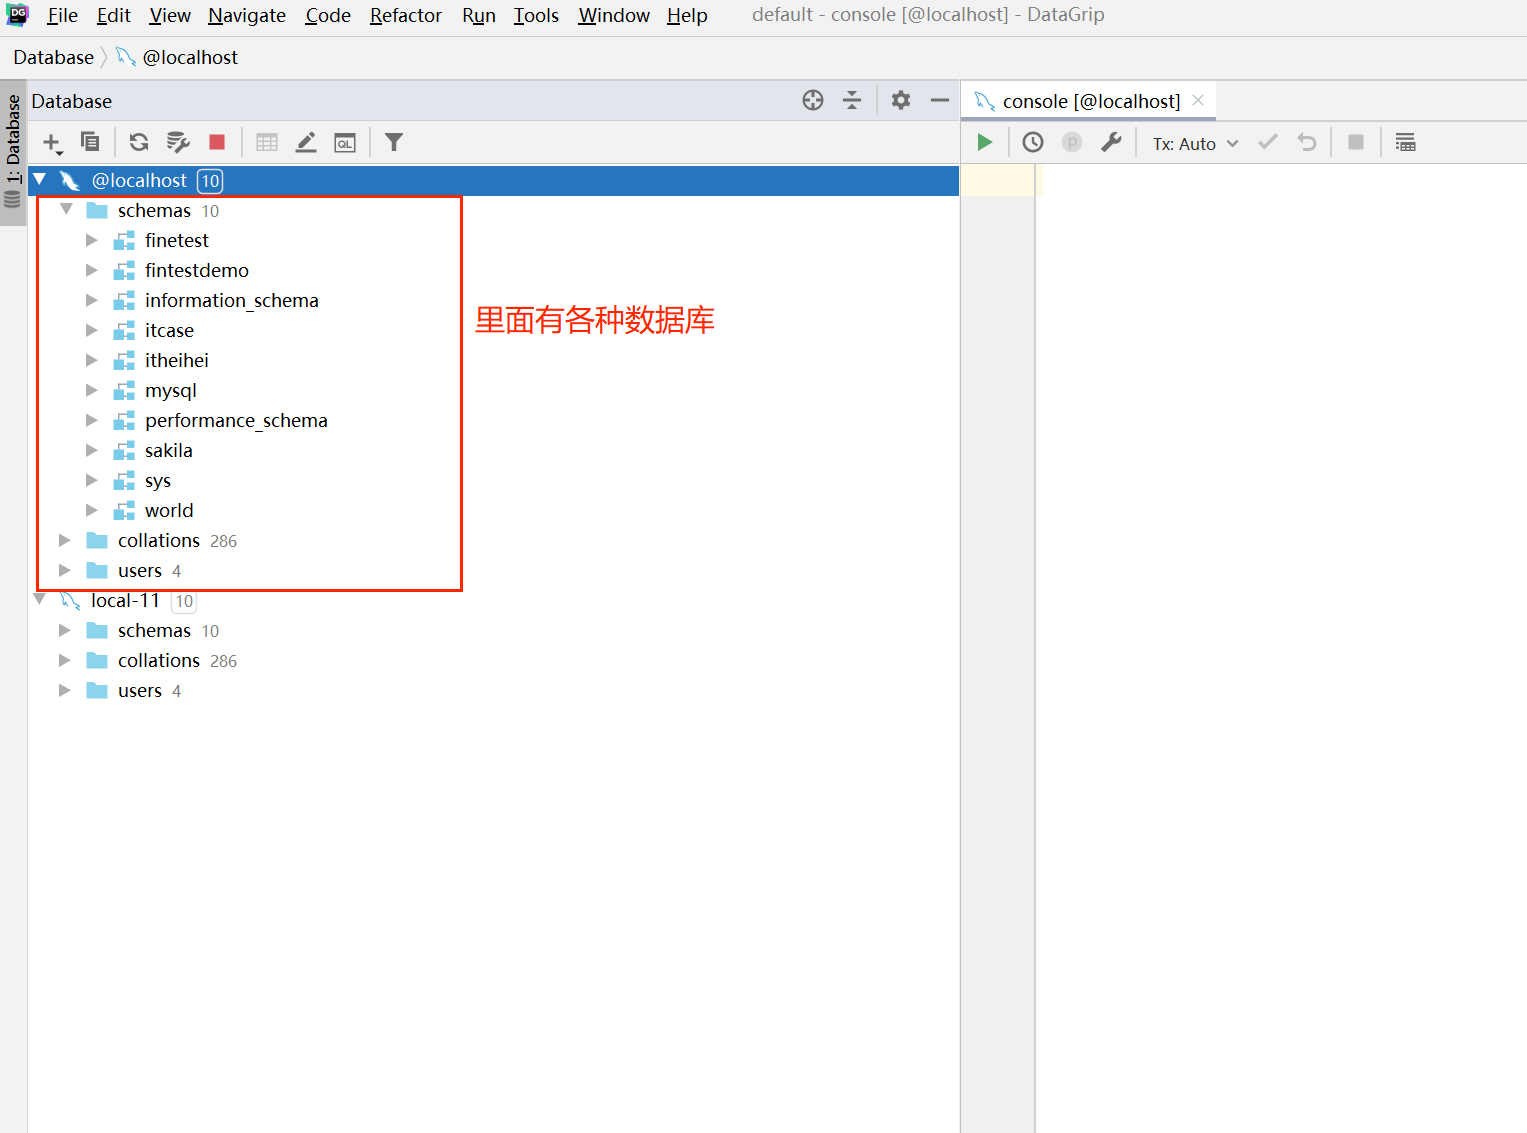The height and width of the screenshot is (1133, 1527).
Task: Expand the information_schema node
Action: (91, 300)
